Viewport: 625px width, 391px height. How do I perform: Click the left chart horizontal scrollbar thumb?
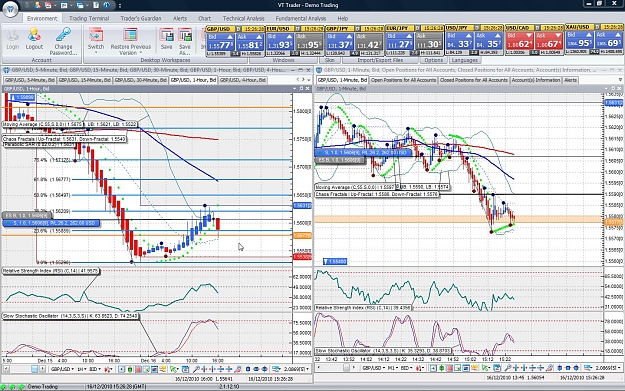pos(35,369)
